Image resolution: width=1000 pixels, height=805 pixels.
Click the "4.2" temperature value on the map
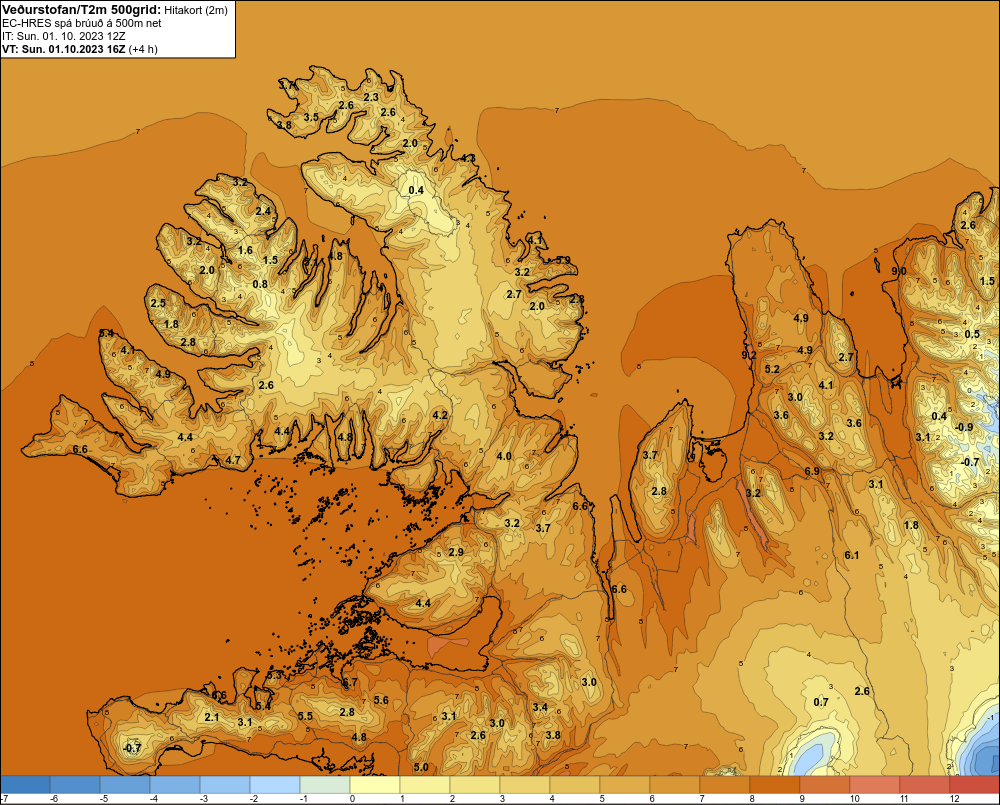tap(439, 415)
